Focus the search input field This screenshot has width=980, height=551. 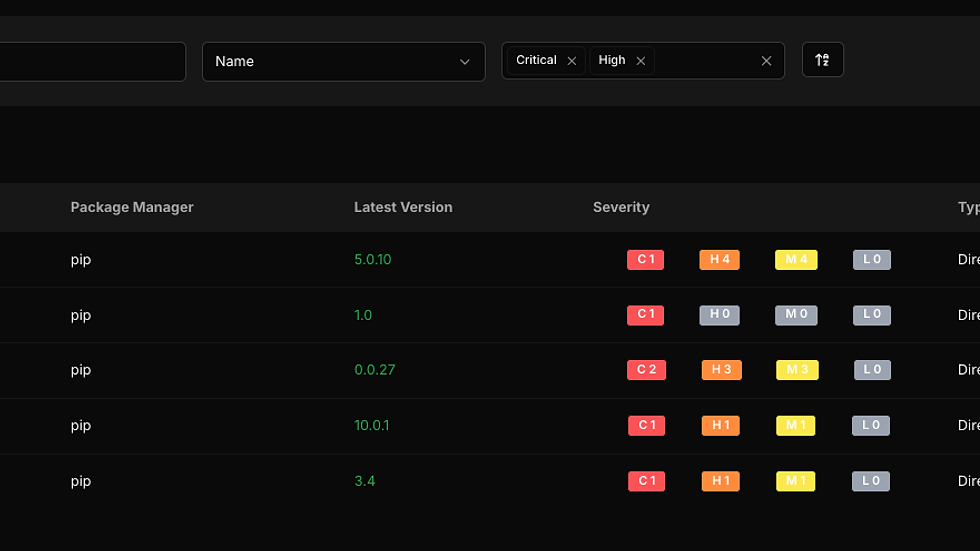click(x=92, y=61)
